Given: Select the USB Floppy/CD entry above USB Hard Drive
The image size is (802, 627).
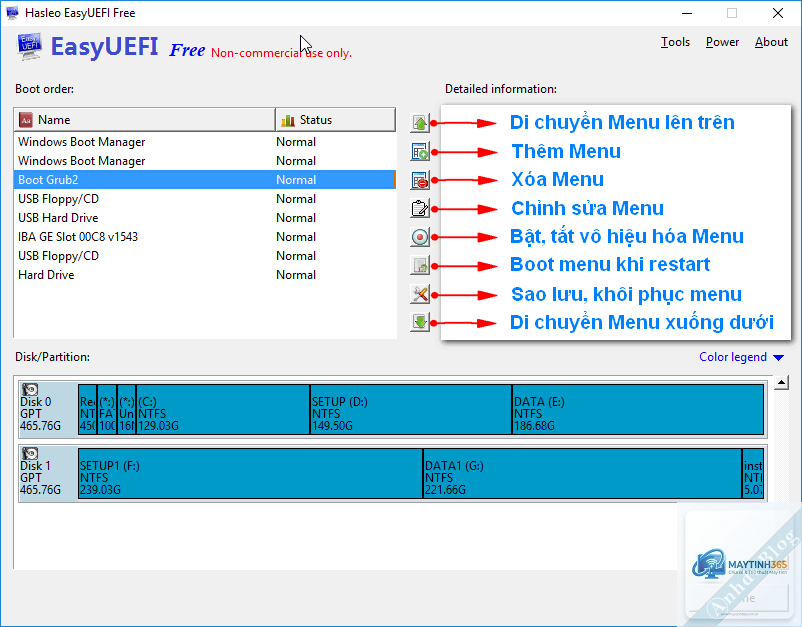Looking at the screenshot, I should pyautogui.click(x=205, y=198).
